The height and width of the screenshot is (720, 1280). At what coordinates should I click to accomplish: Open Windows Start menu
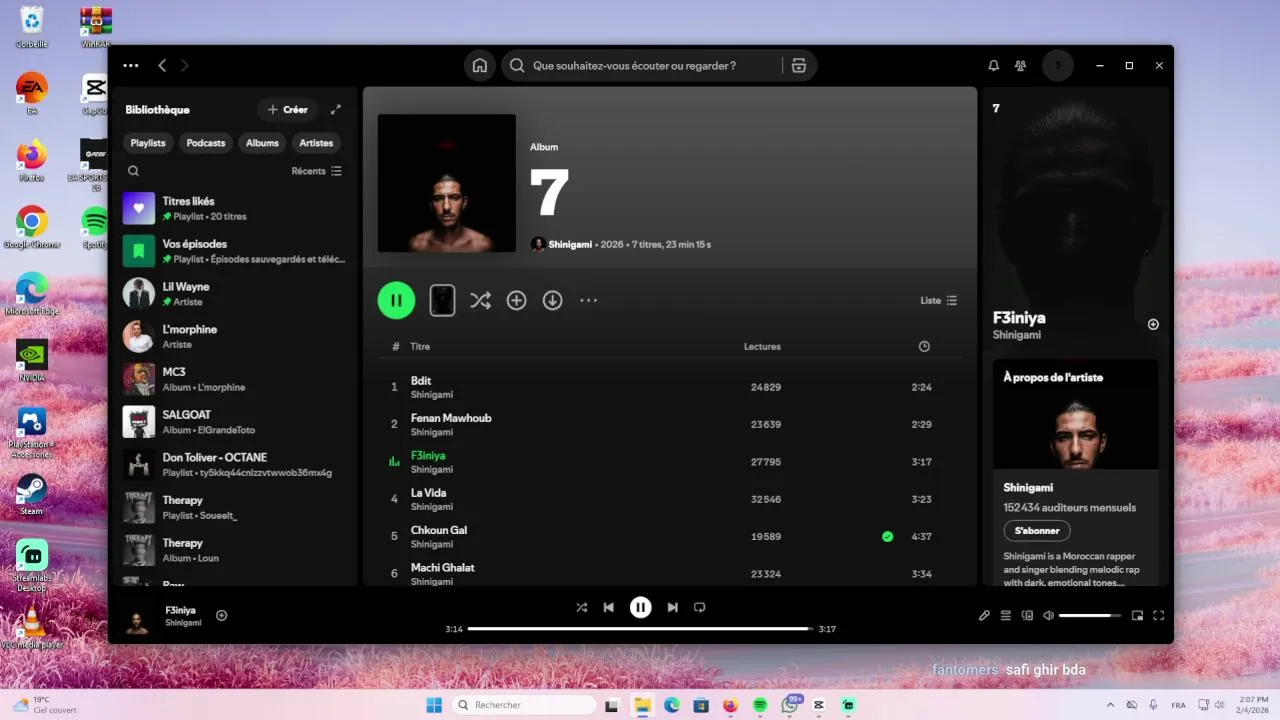pos(434,705)
